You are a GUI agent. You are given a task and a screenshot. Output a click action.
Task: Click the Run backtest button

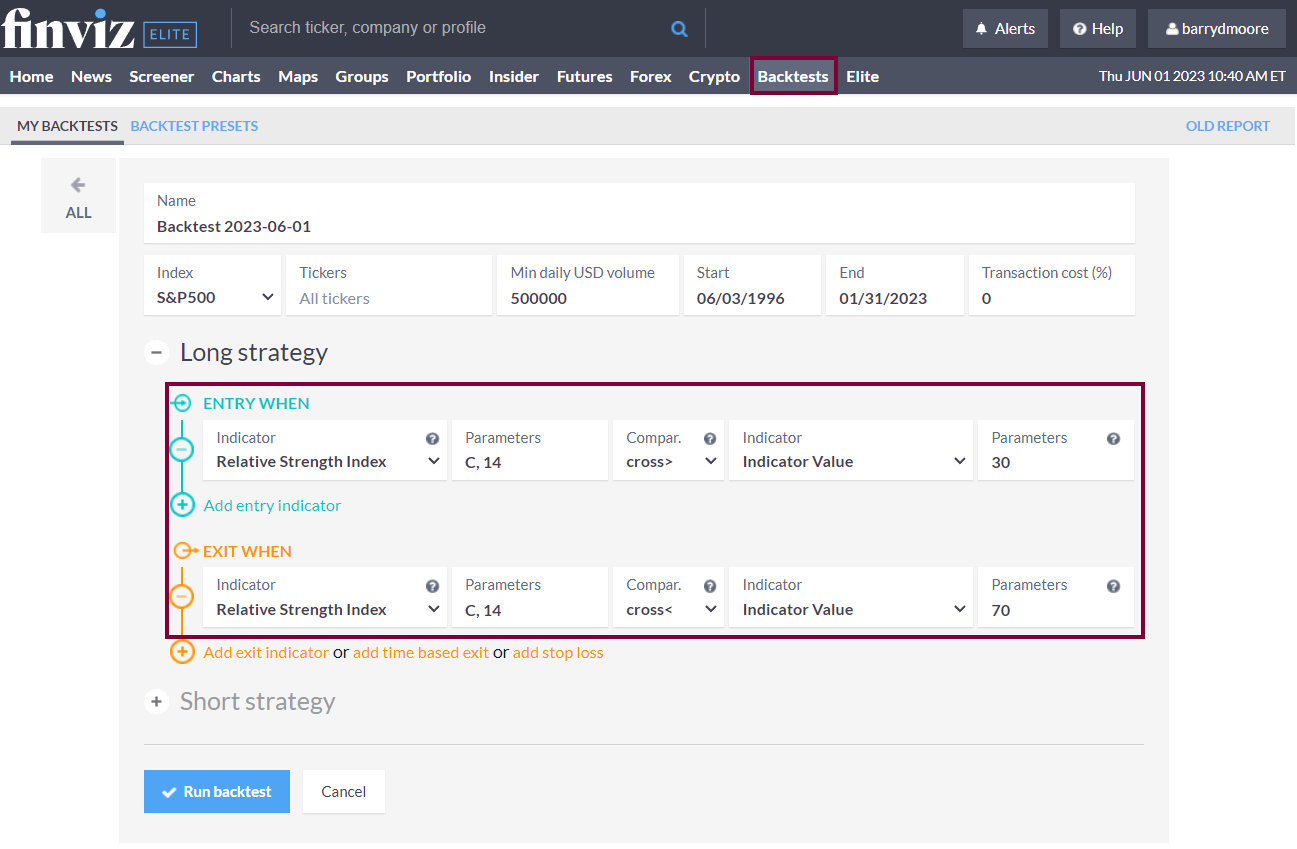click(216, 791)
